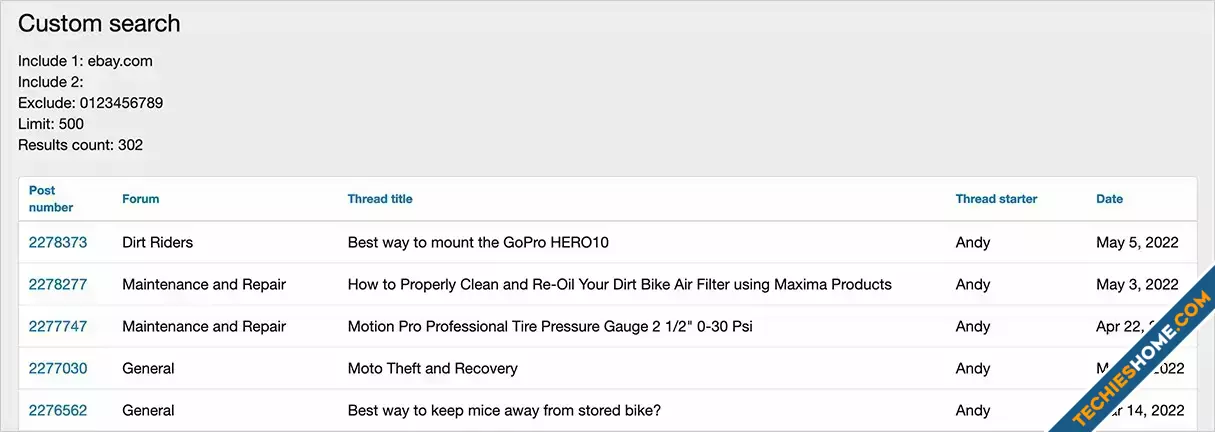The image size is (1215, 432).
Task: Sort results by the Date header
Action: tap(1109, 199)
